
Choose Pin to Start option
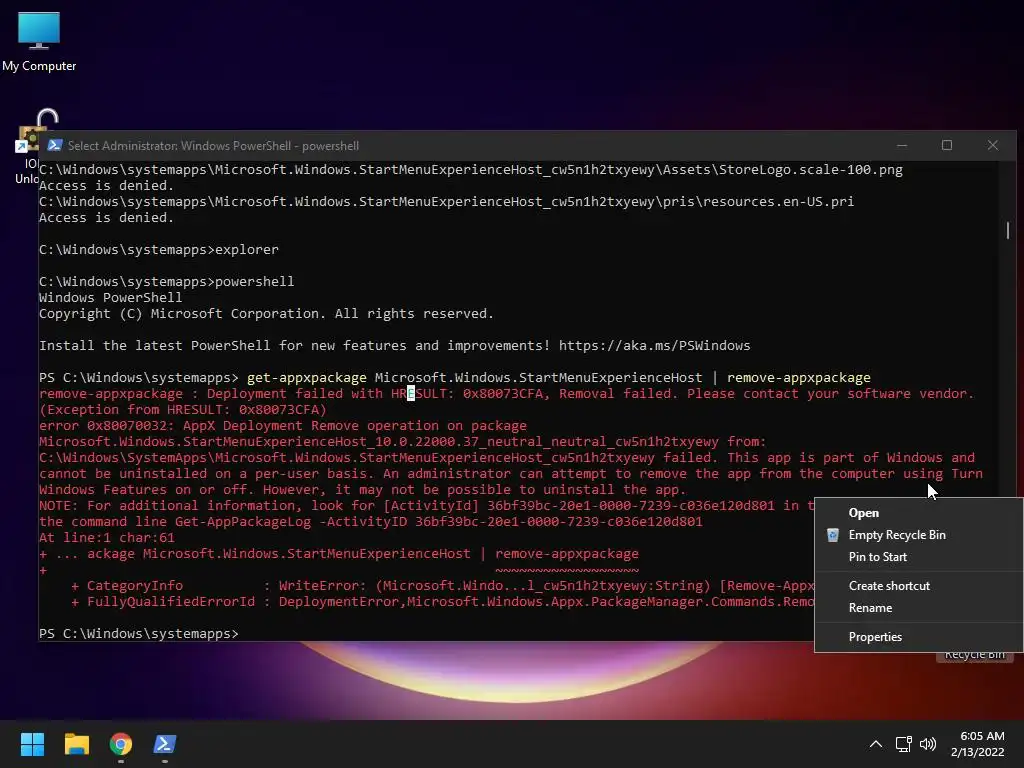[x=918, y=557]
